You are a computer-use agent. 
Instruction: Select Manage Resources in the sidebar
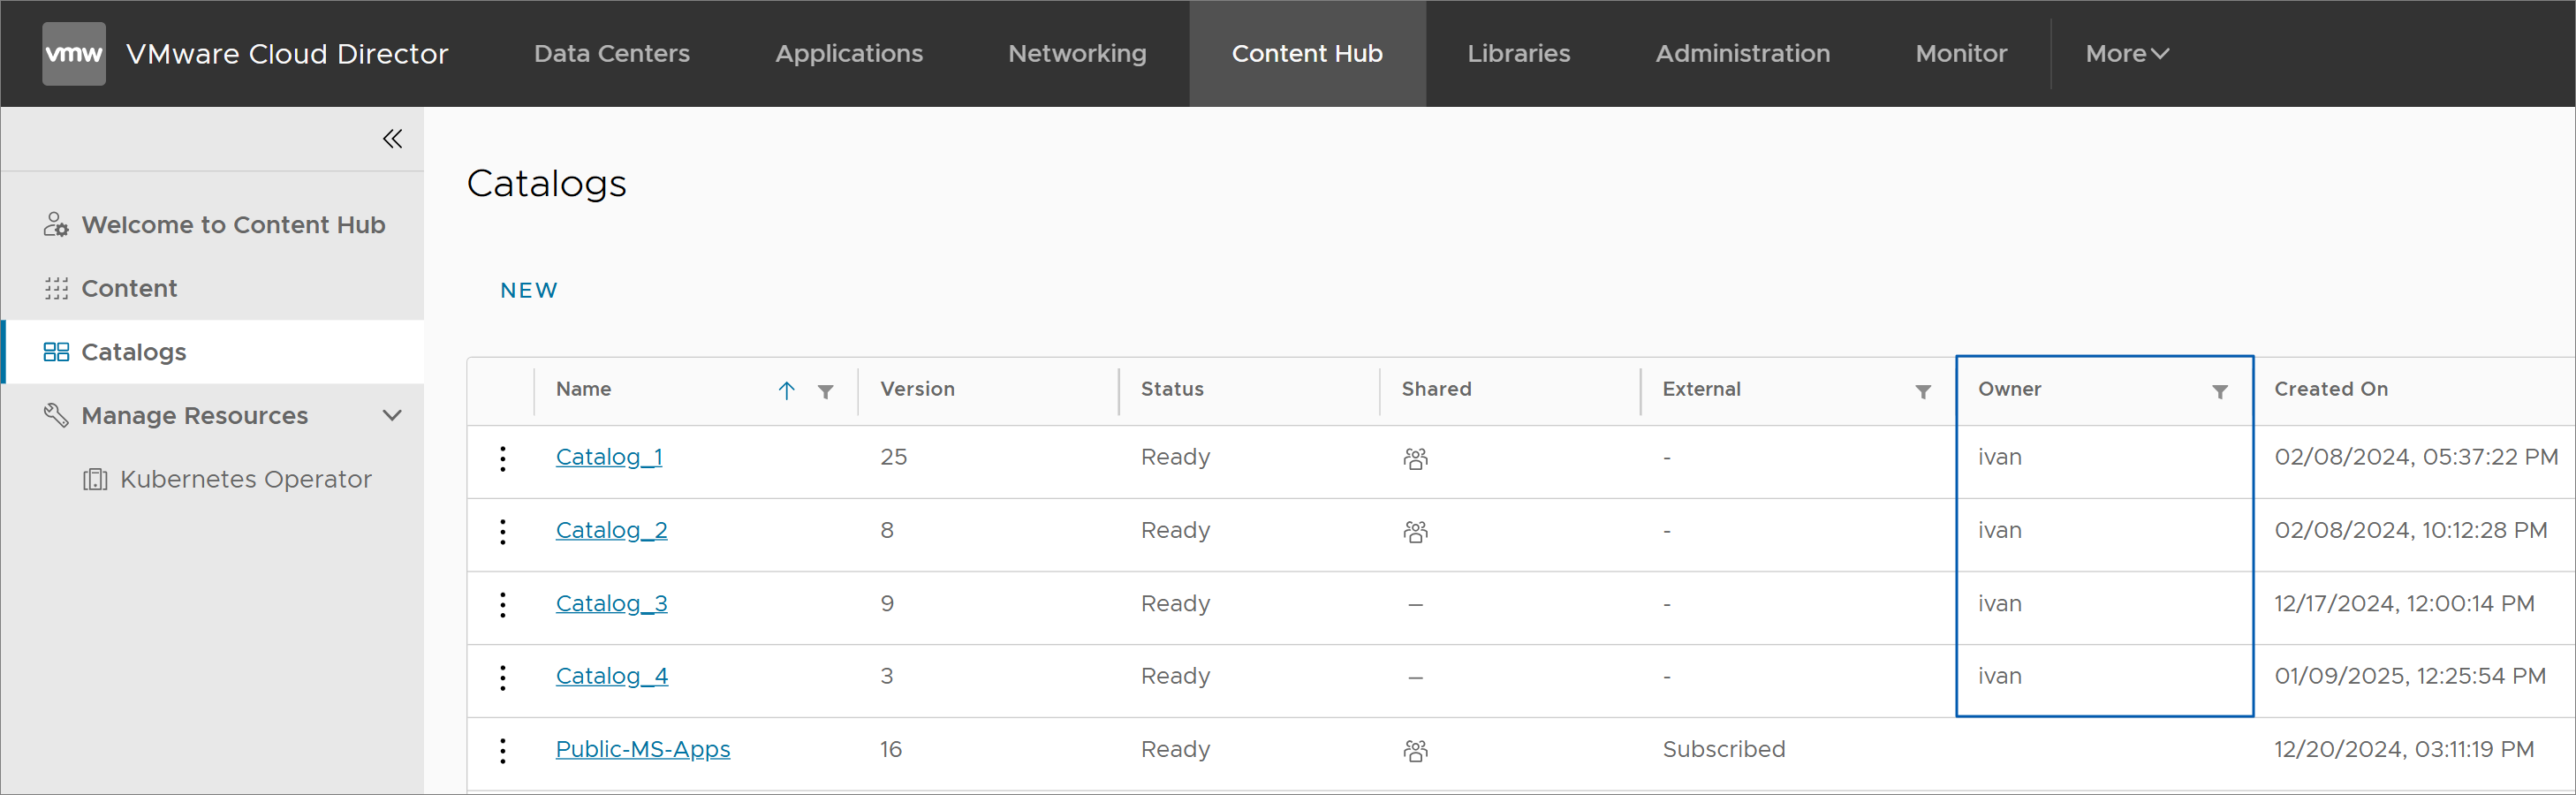pos(195,416)
